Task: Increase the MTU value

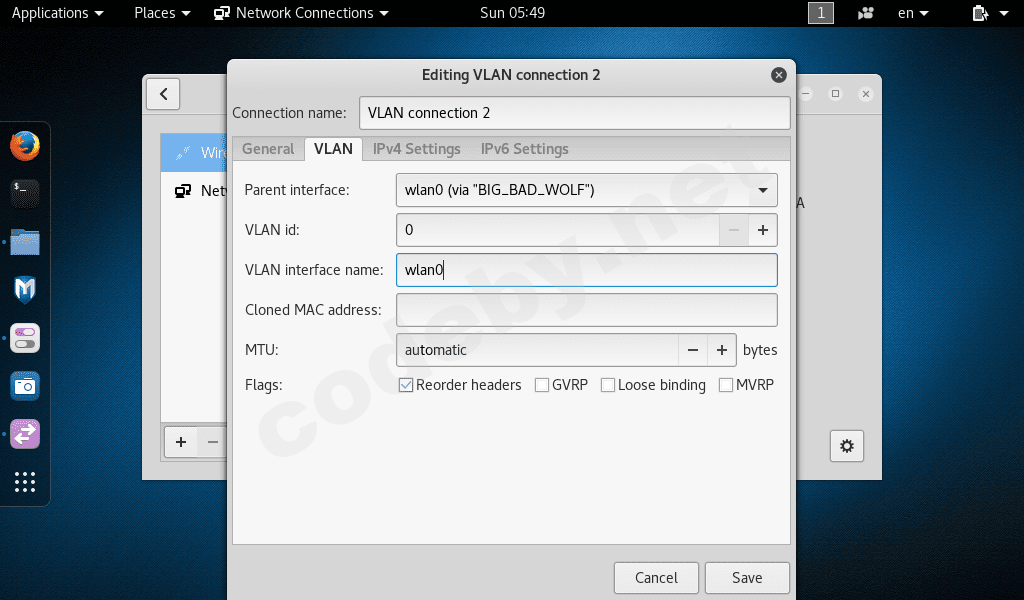Action: coord(722,350)
